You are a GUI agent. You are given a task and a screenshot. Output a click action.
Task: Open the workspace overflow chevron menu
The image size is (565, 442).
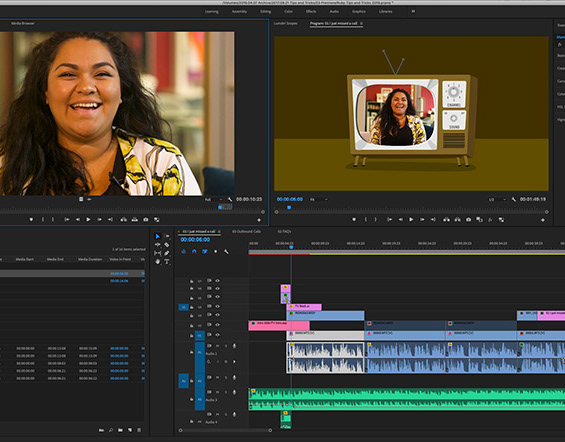[x=413, y=12]
